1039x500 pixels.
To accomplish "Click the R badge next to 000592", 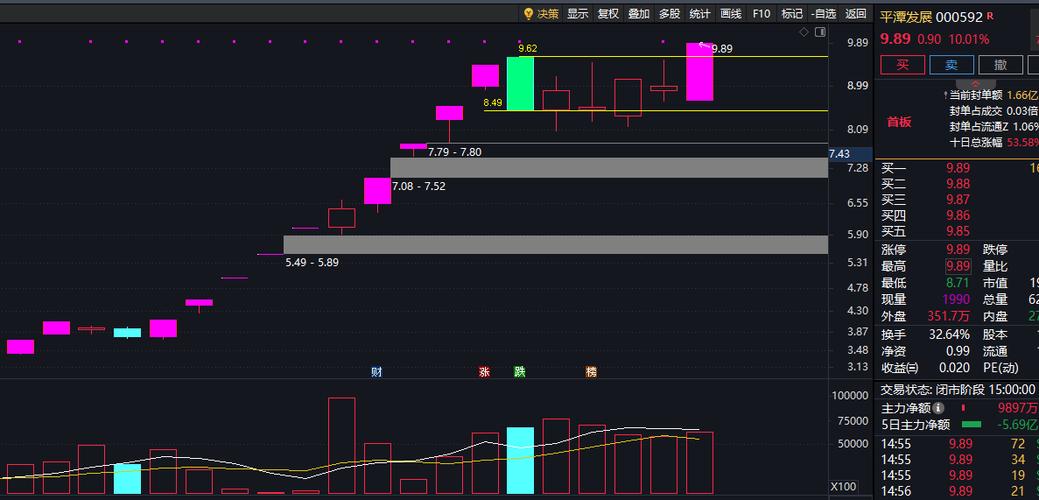I will [990, 16].
